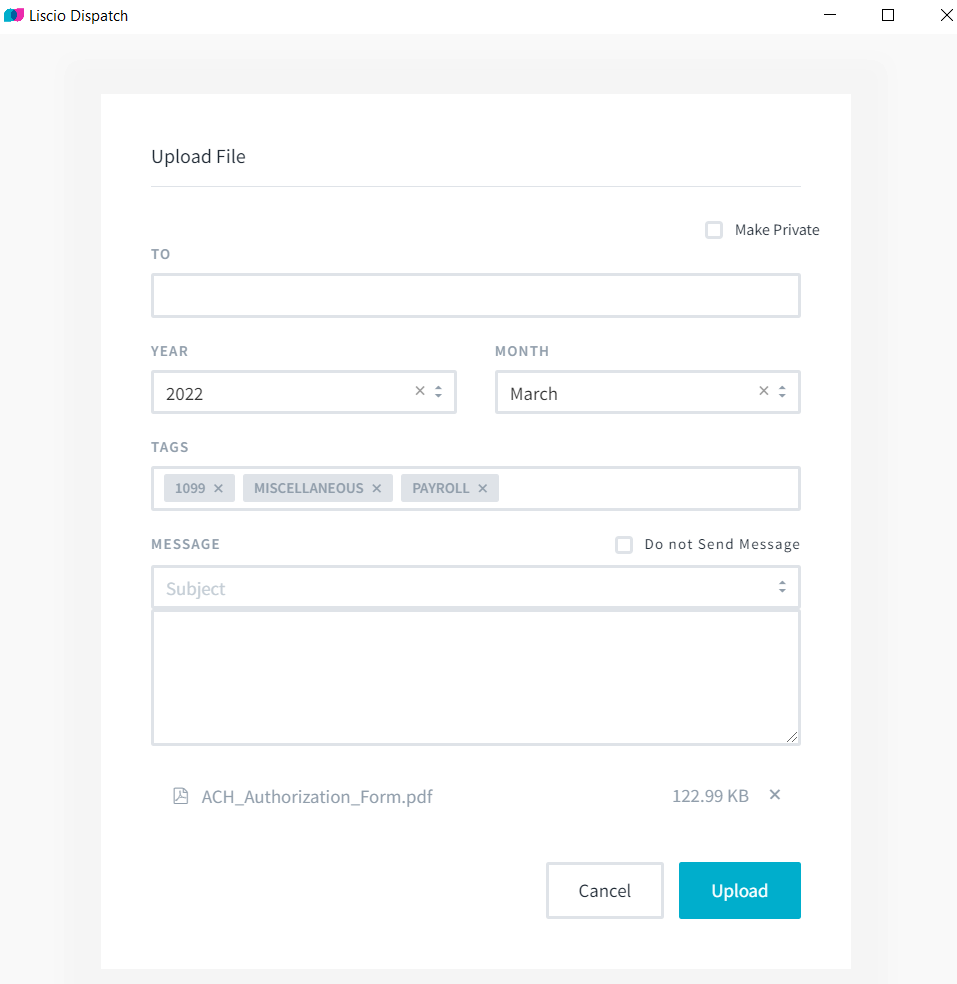Remove the MISCELLANEOUS tag
This screenshot has width=957, height=984.
pyautogui.click(x=377, y=488)
